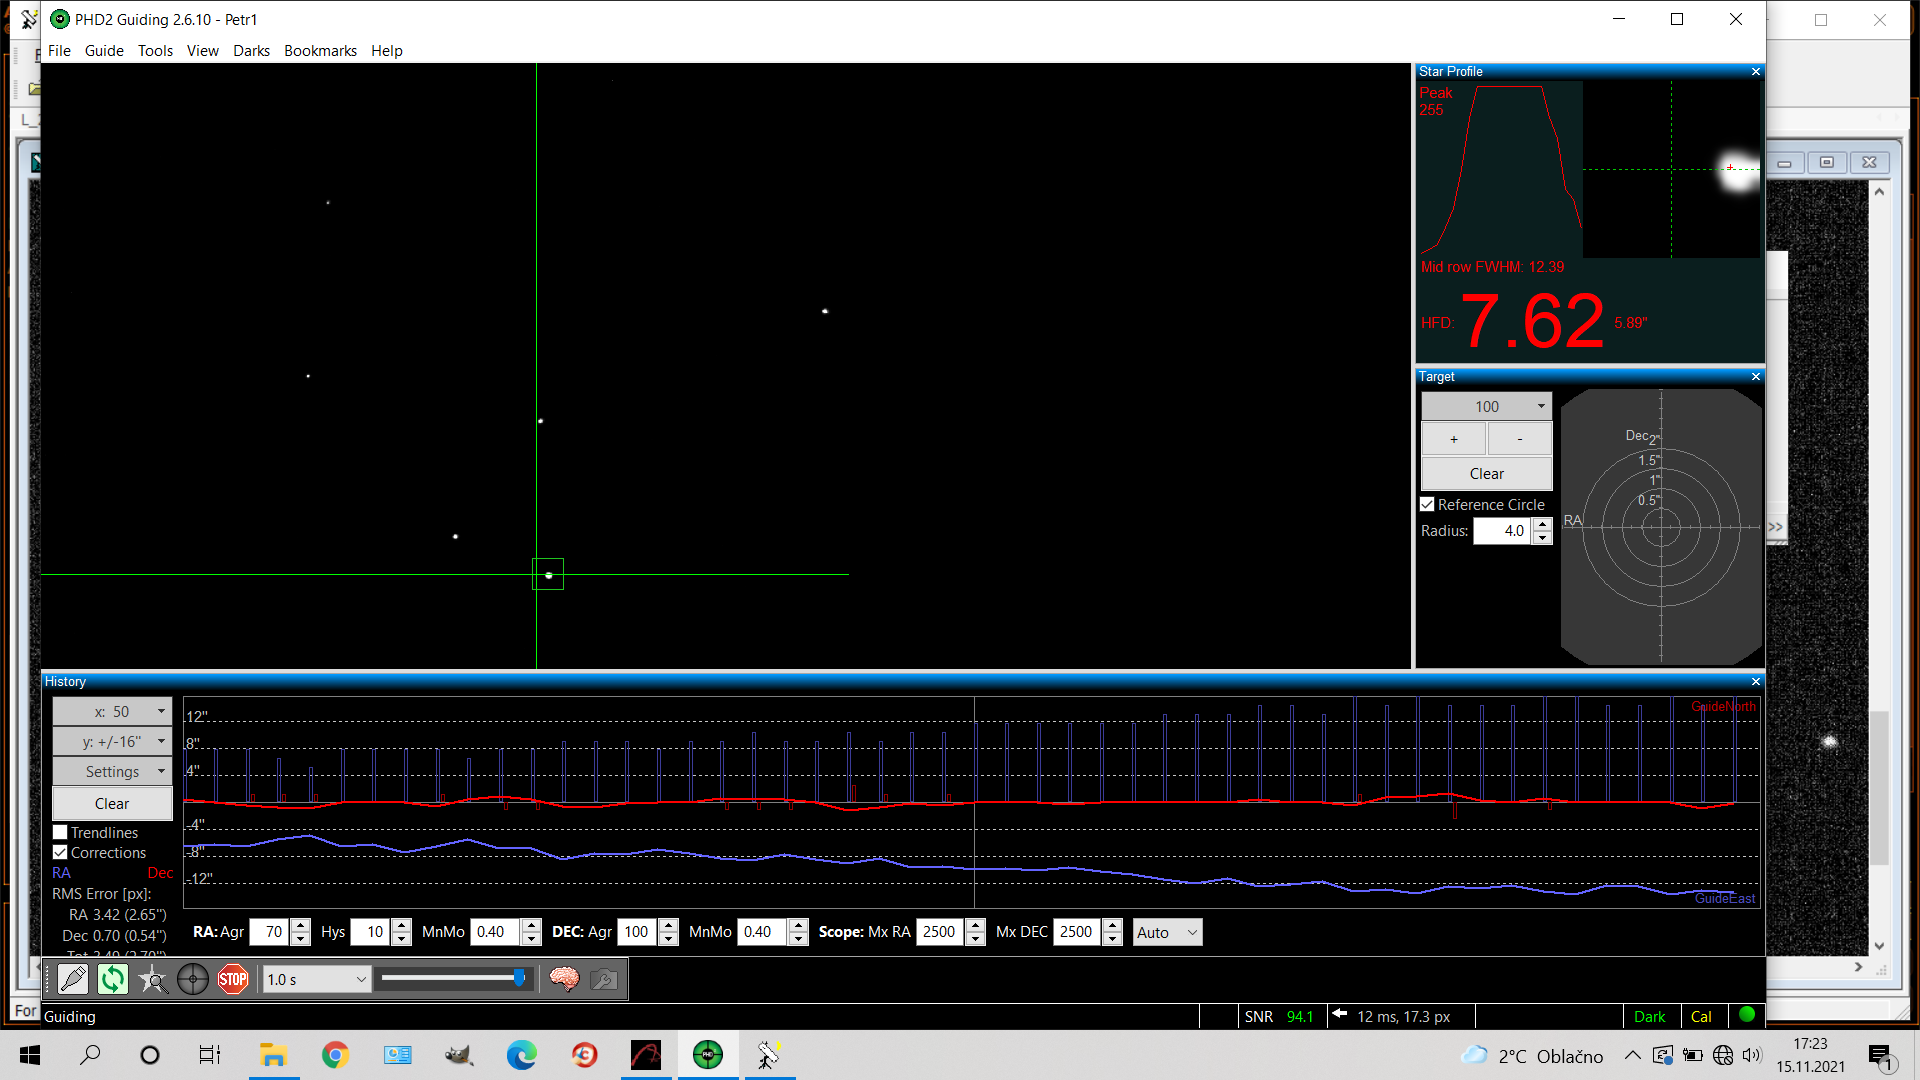Image resolution: width=1920 pixels, height=1080 pixels.
Task: Open Advanced Settings via brain icon
Action: 564,979
